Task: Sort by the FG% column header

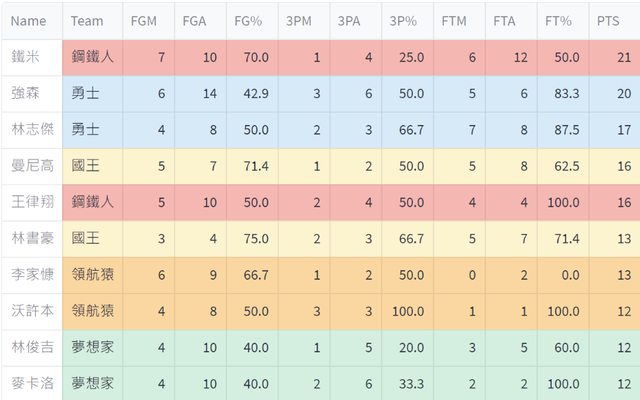Action: point(247,21)
